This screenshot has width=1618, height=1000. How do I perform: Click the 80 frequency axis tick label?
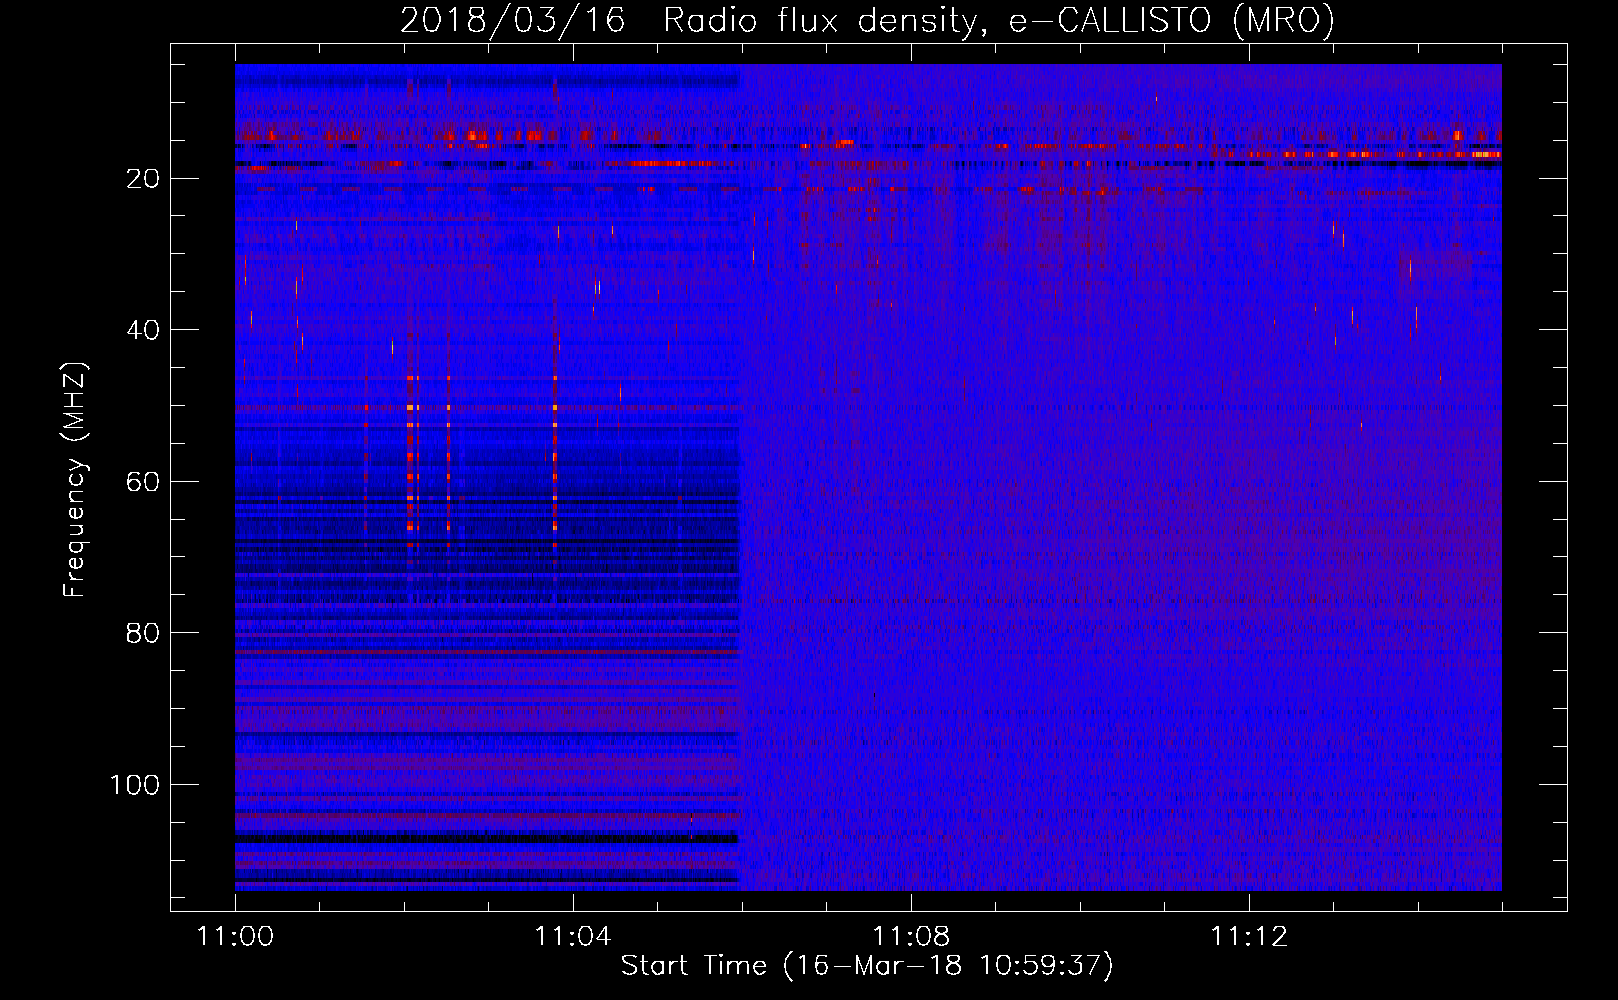144,633
